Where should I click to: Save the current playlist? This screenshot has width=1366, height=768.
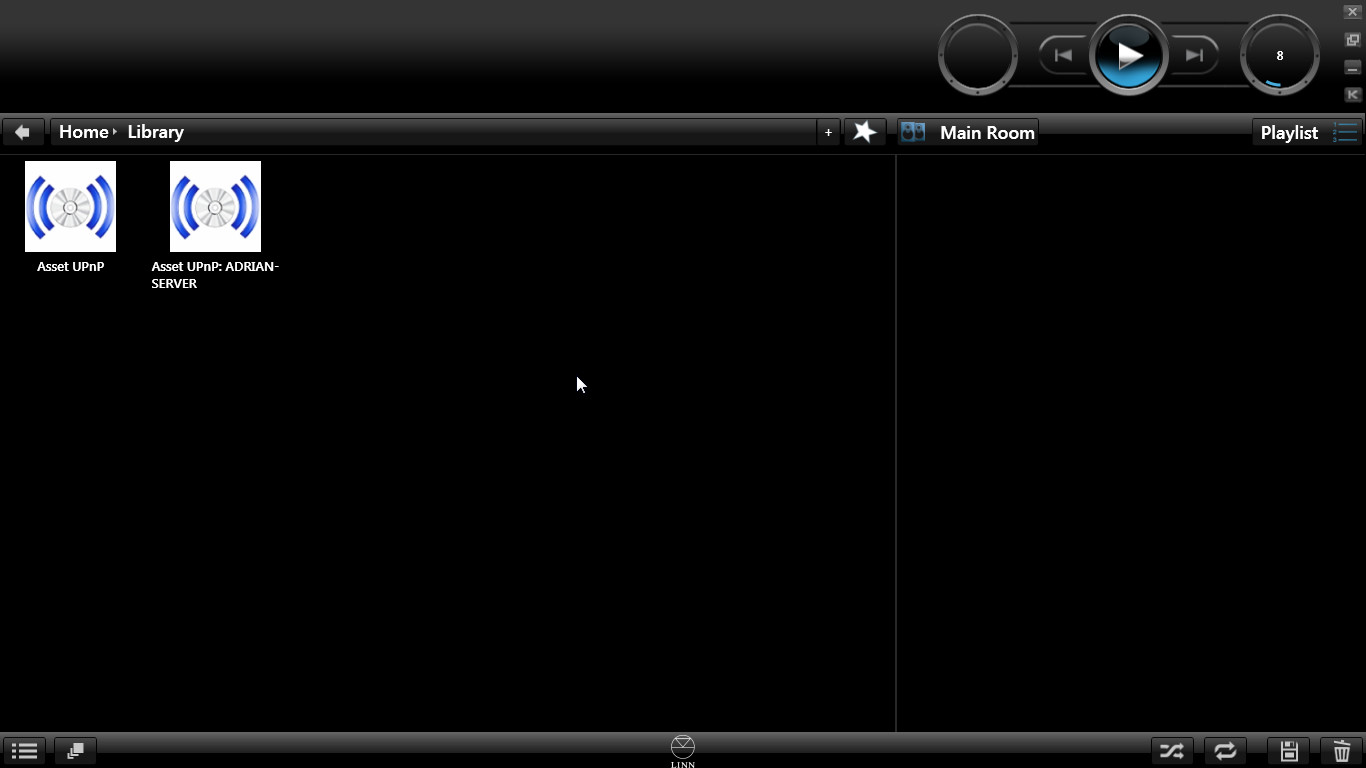point(1289,751)
